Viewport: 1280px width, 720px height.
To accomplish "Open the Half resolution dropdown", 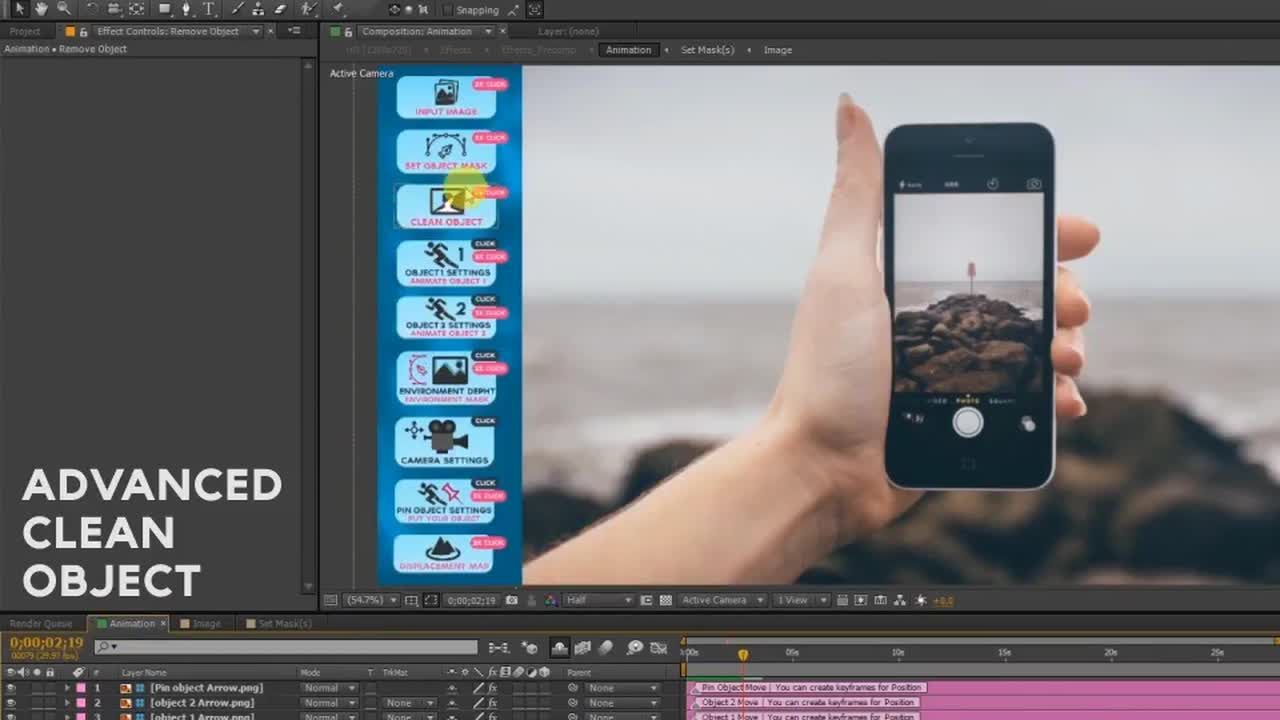I will 599,600.
